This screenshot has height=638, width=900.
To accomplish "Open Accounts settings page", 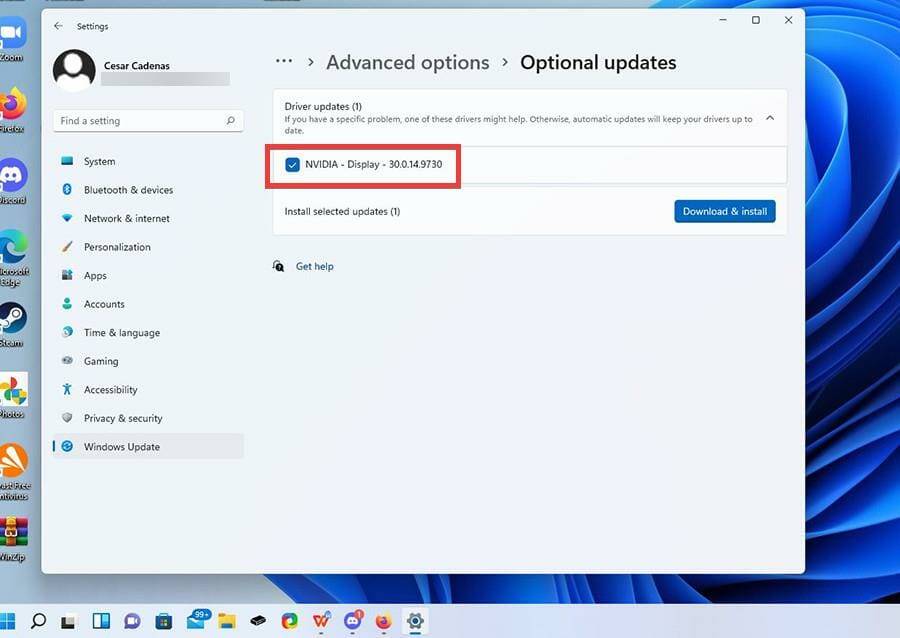I will tap(148, 304).
